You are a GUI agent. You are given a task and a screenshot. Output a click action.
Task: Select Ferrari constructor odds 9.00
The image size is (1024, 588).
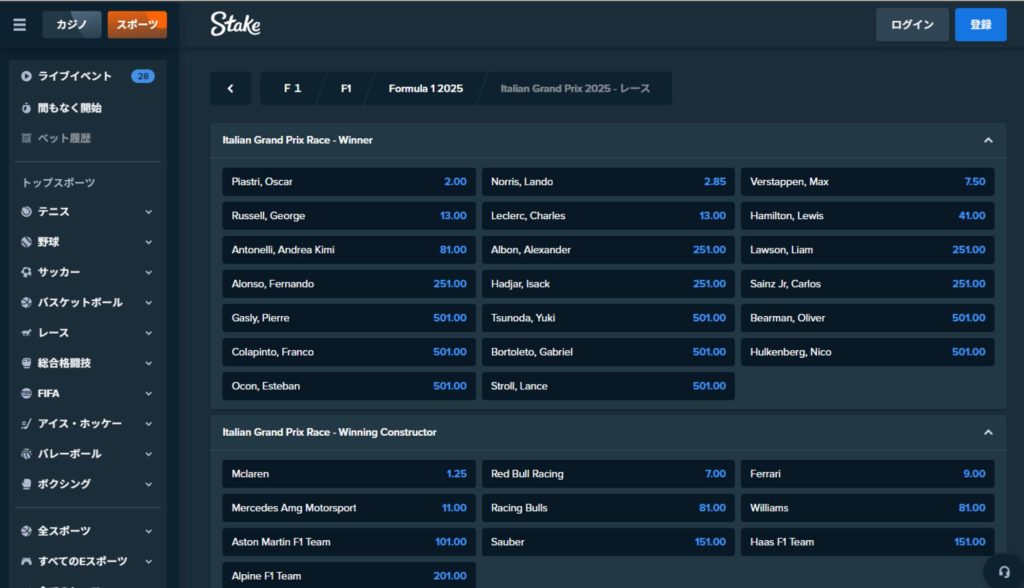click(867, 474)
